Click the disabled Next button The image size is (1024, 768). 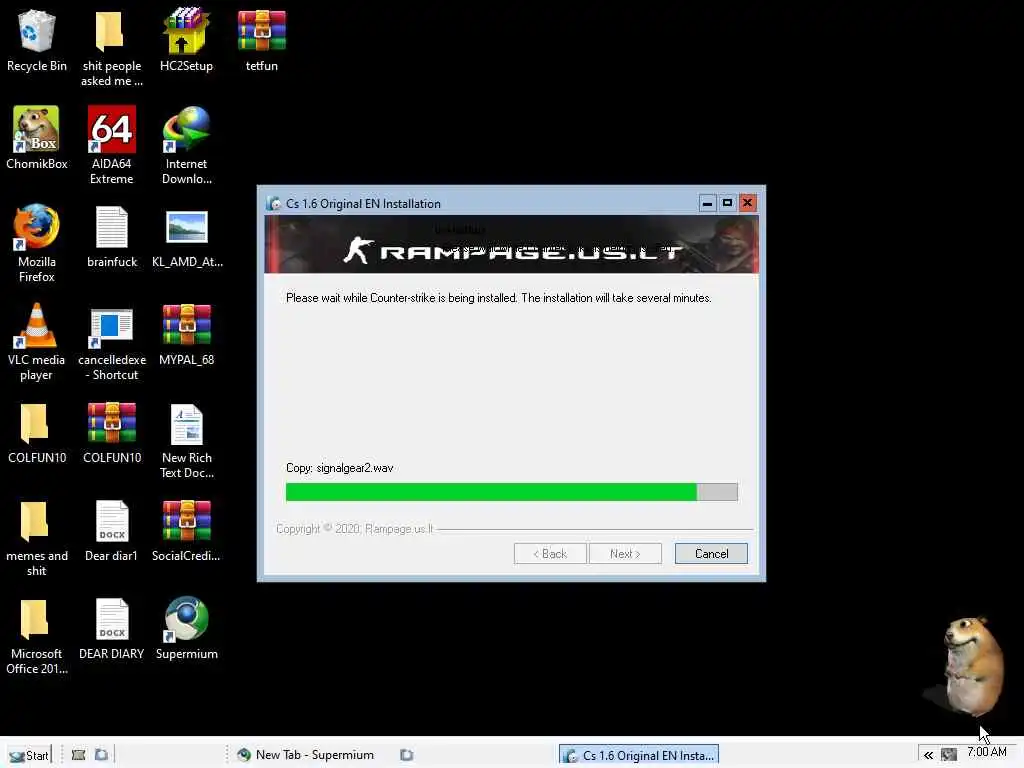[x=625, y=554]
